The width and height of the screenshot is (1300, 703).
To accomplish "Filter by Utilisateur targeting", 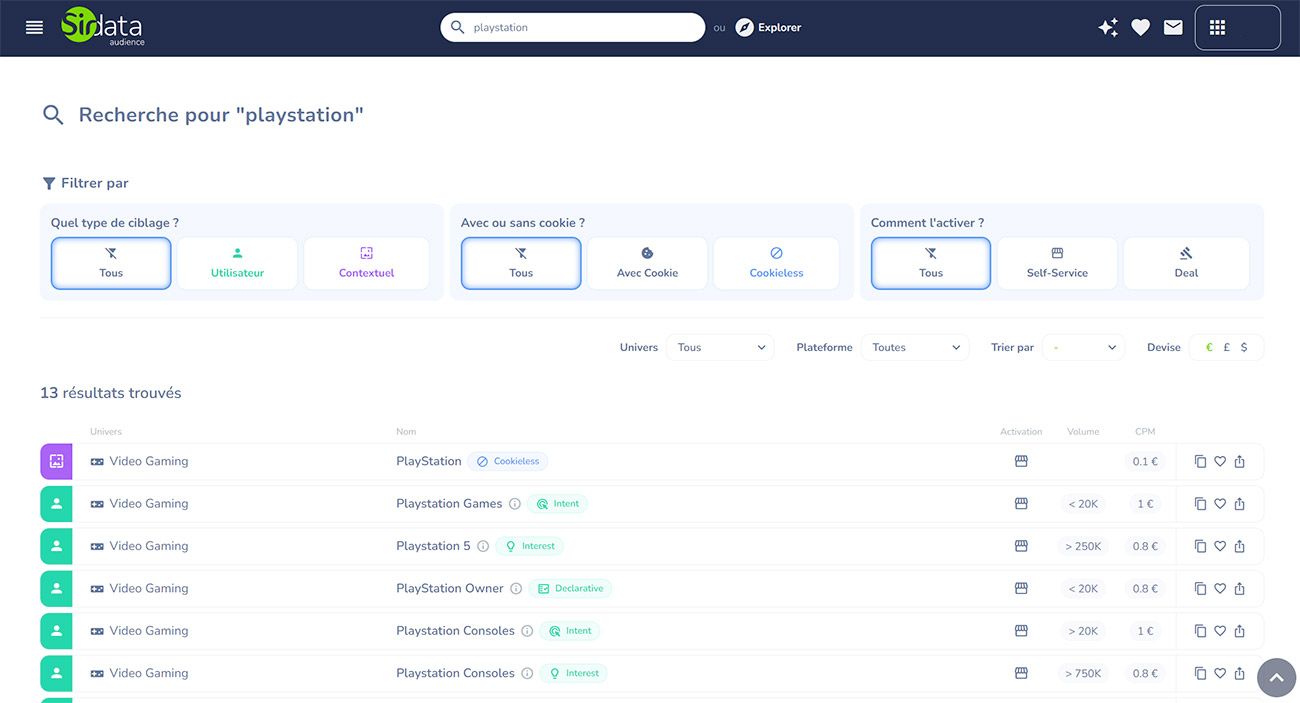I will tap(237, 263).
